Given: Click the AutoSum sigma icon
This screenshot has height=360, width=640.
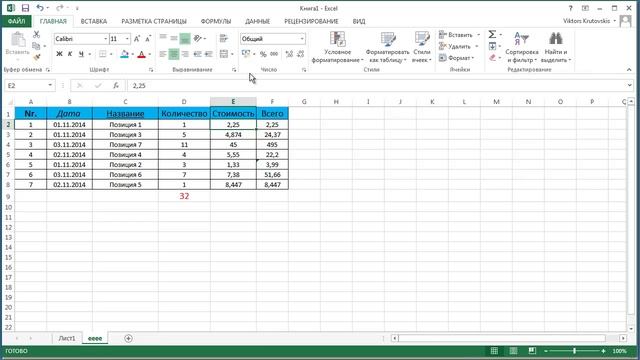Looking at the screenshot, I should coord(492,34).
